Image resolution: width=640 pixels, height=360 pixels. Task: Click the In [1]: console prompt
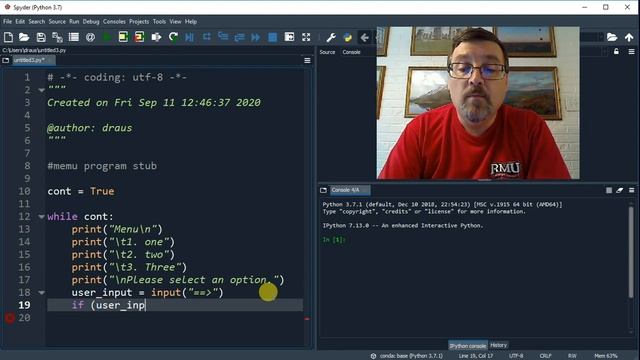coord(333,240)
